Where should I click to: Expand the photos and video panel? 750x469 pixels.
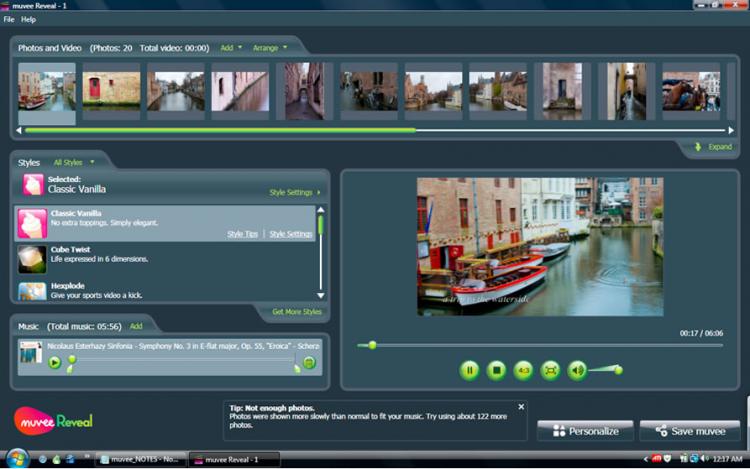coord(714,147)
